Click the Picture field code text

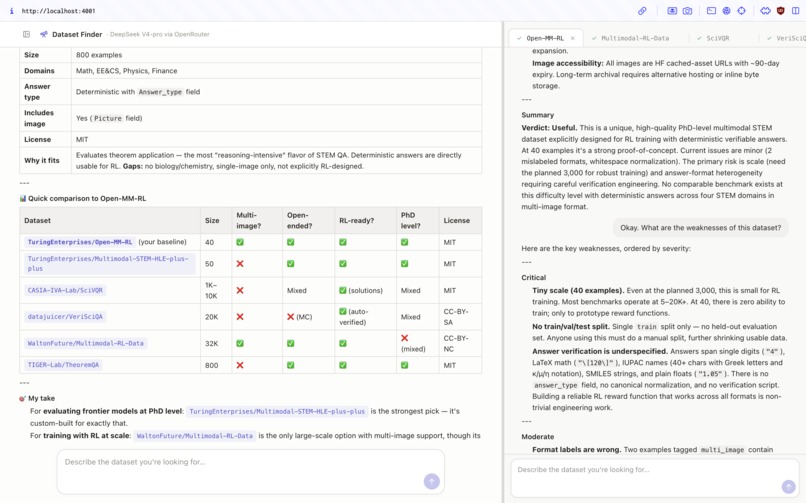pos(108,118)
